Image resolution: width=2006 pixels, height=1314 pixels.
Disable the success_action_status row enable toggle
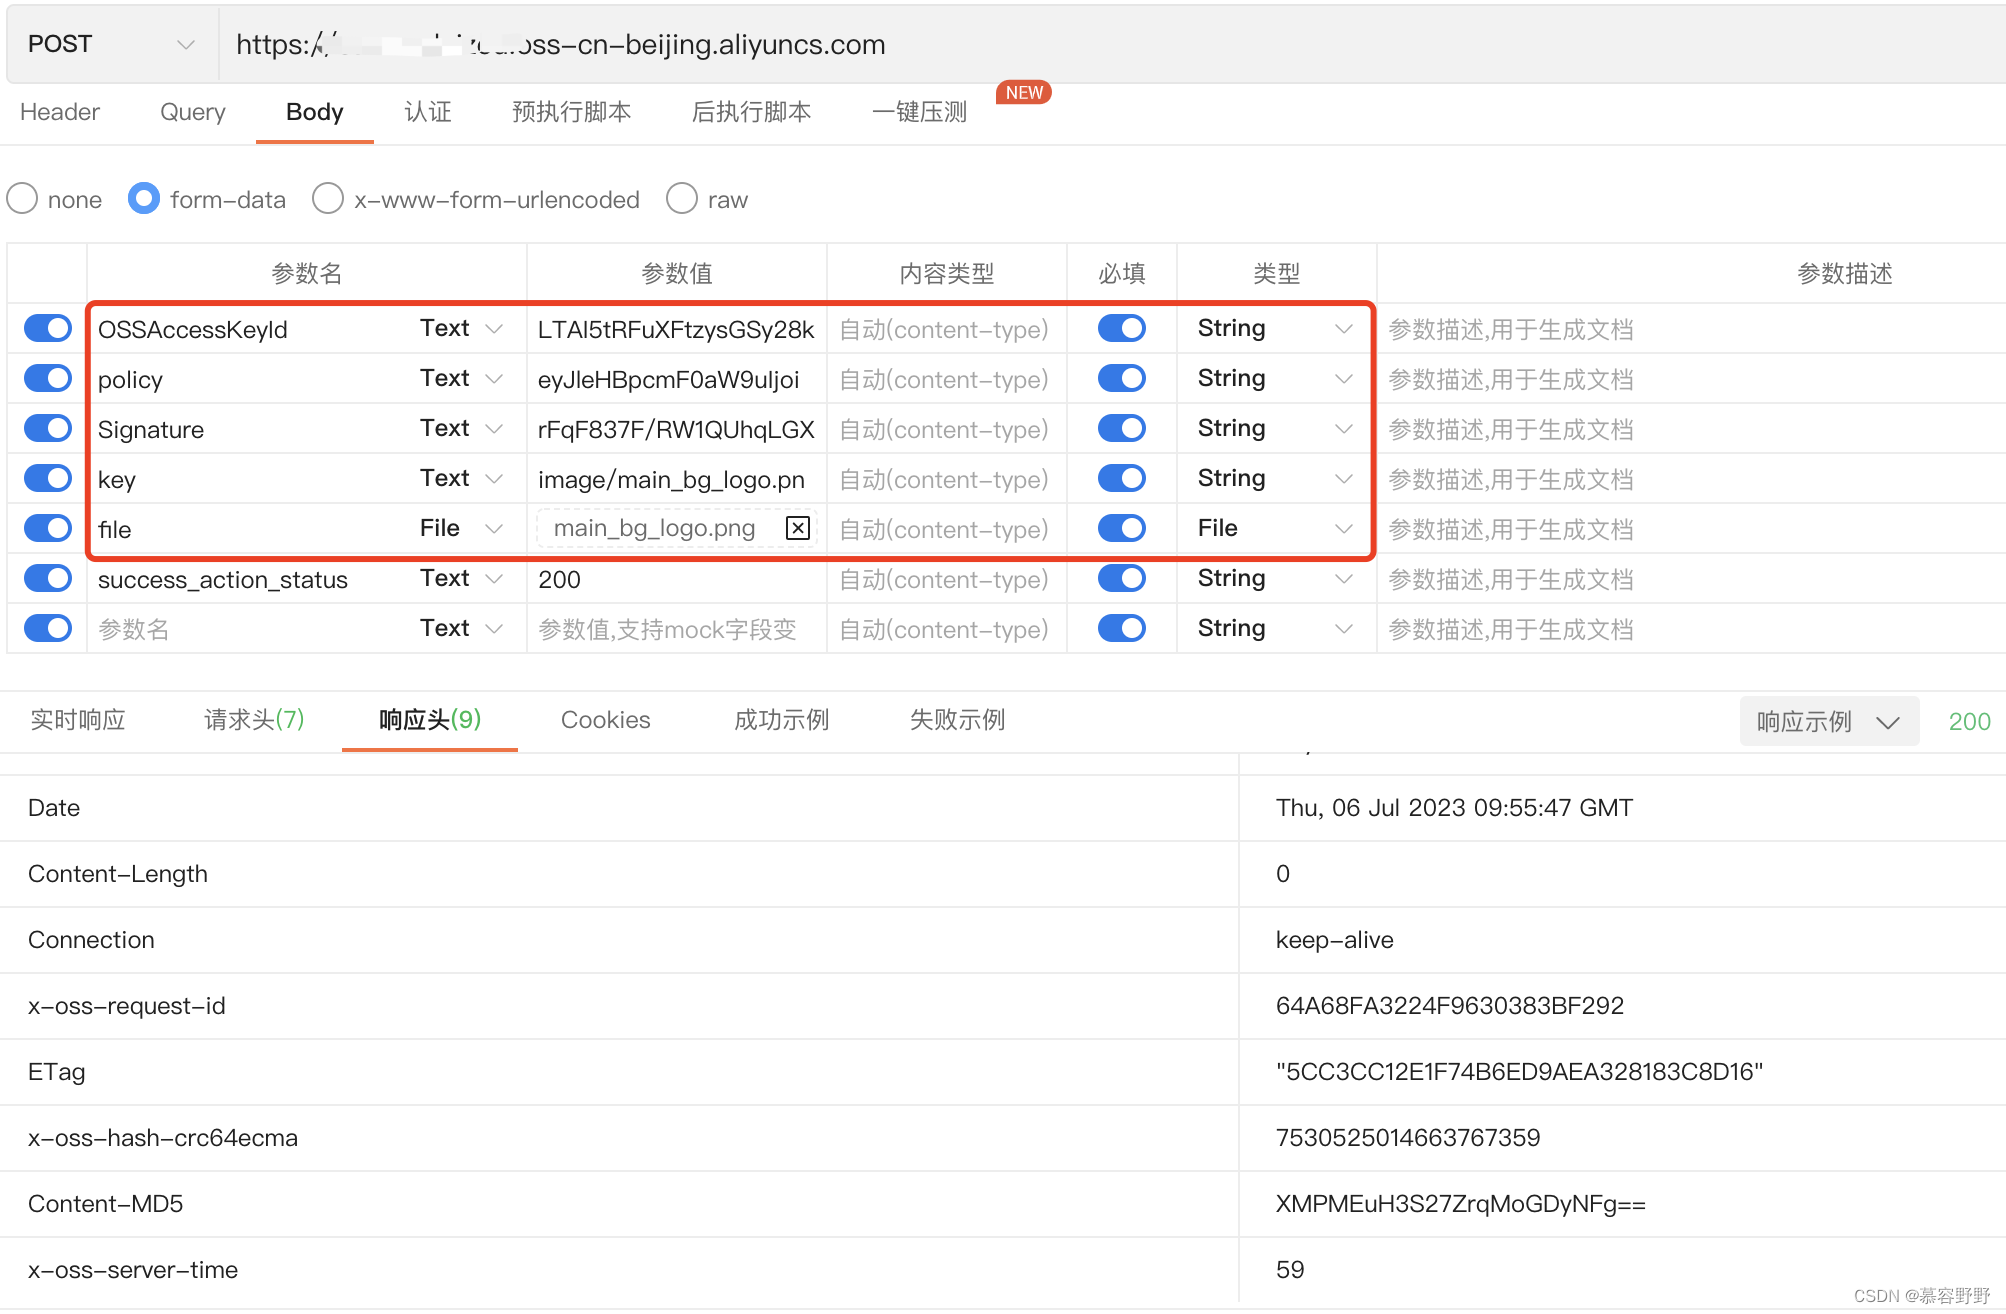point(48,578)
